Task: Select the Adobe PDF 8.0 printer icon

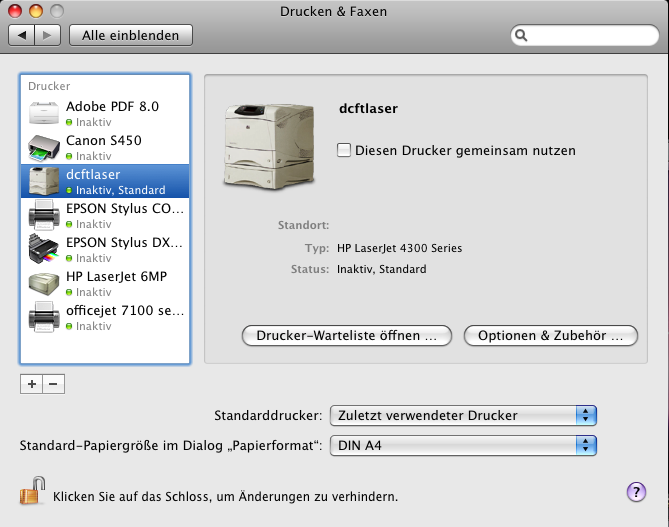Action: point(44,113)
